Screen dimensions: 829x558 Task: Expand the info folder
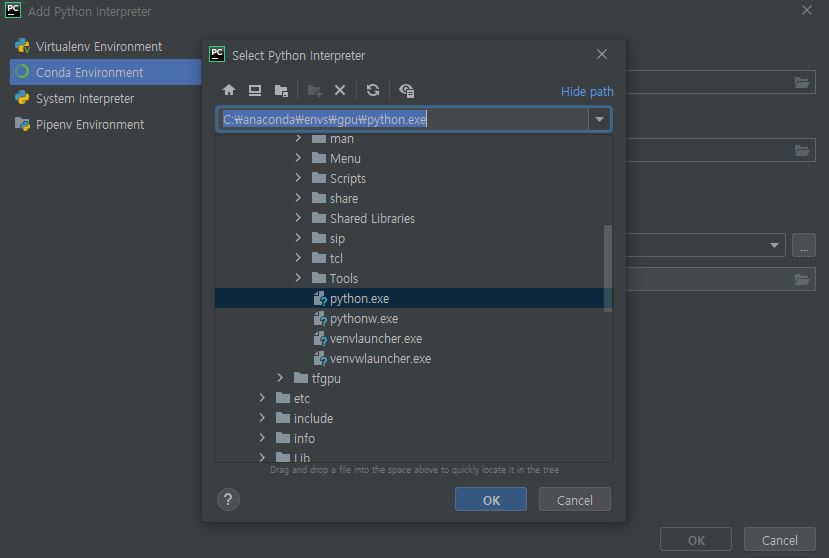(x=262, y=438)
